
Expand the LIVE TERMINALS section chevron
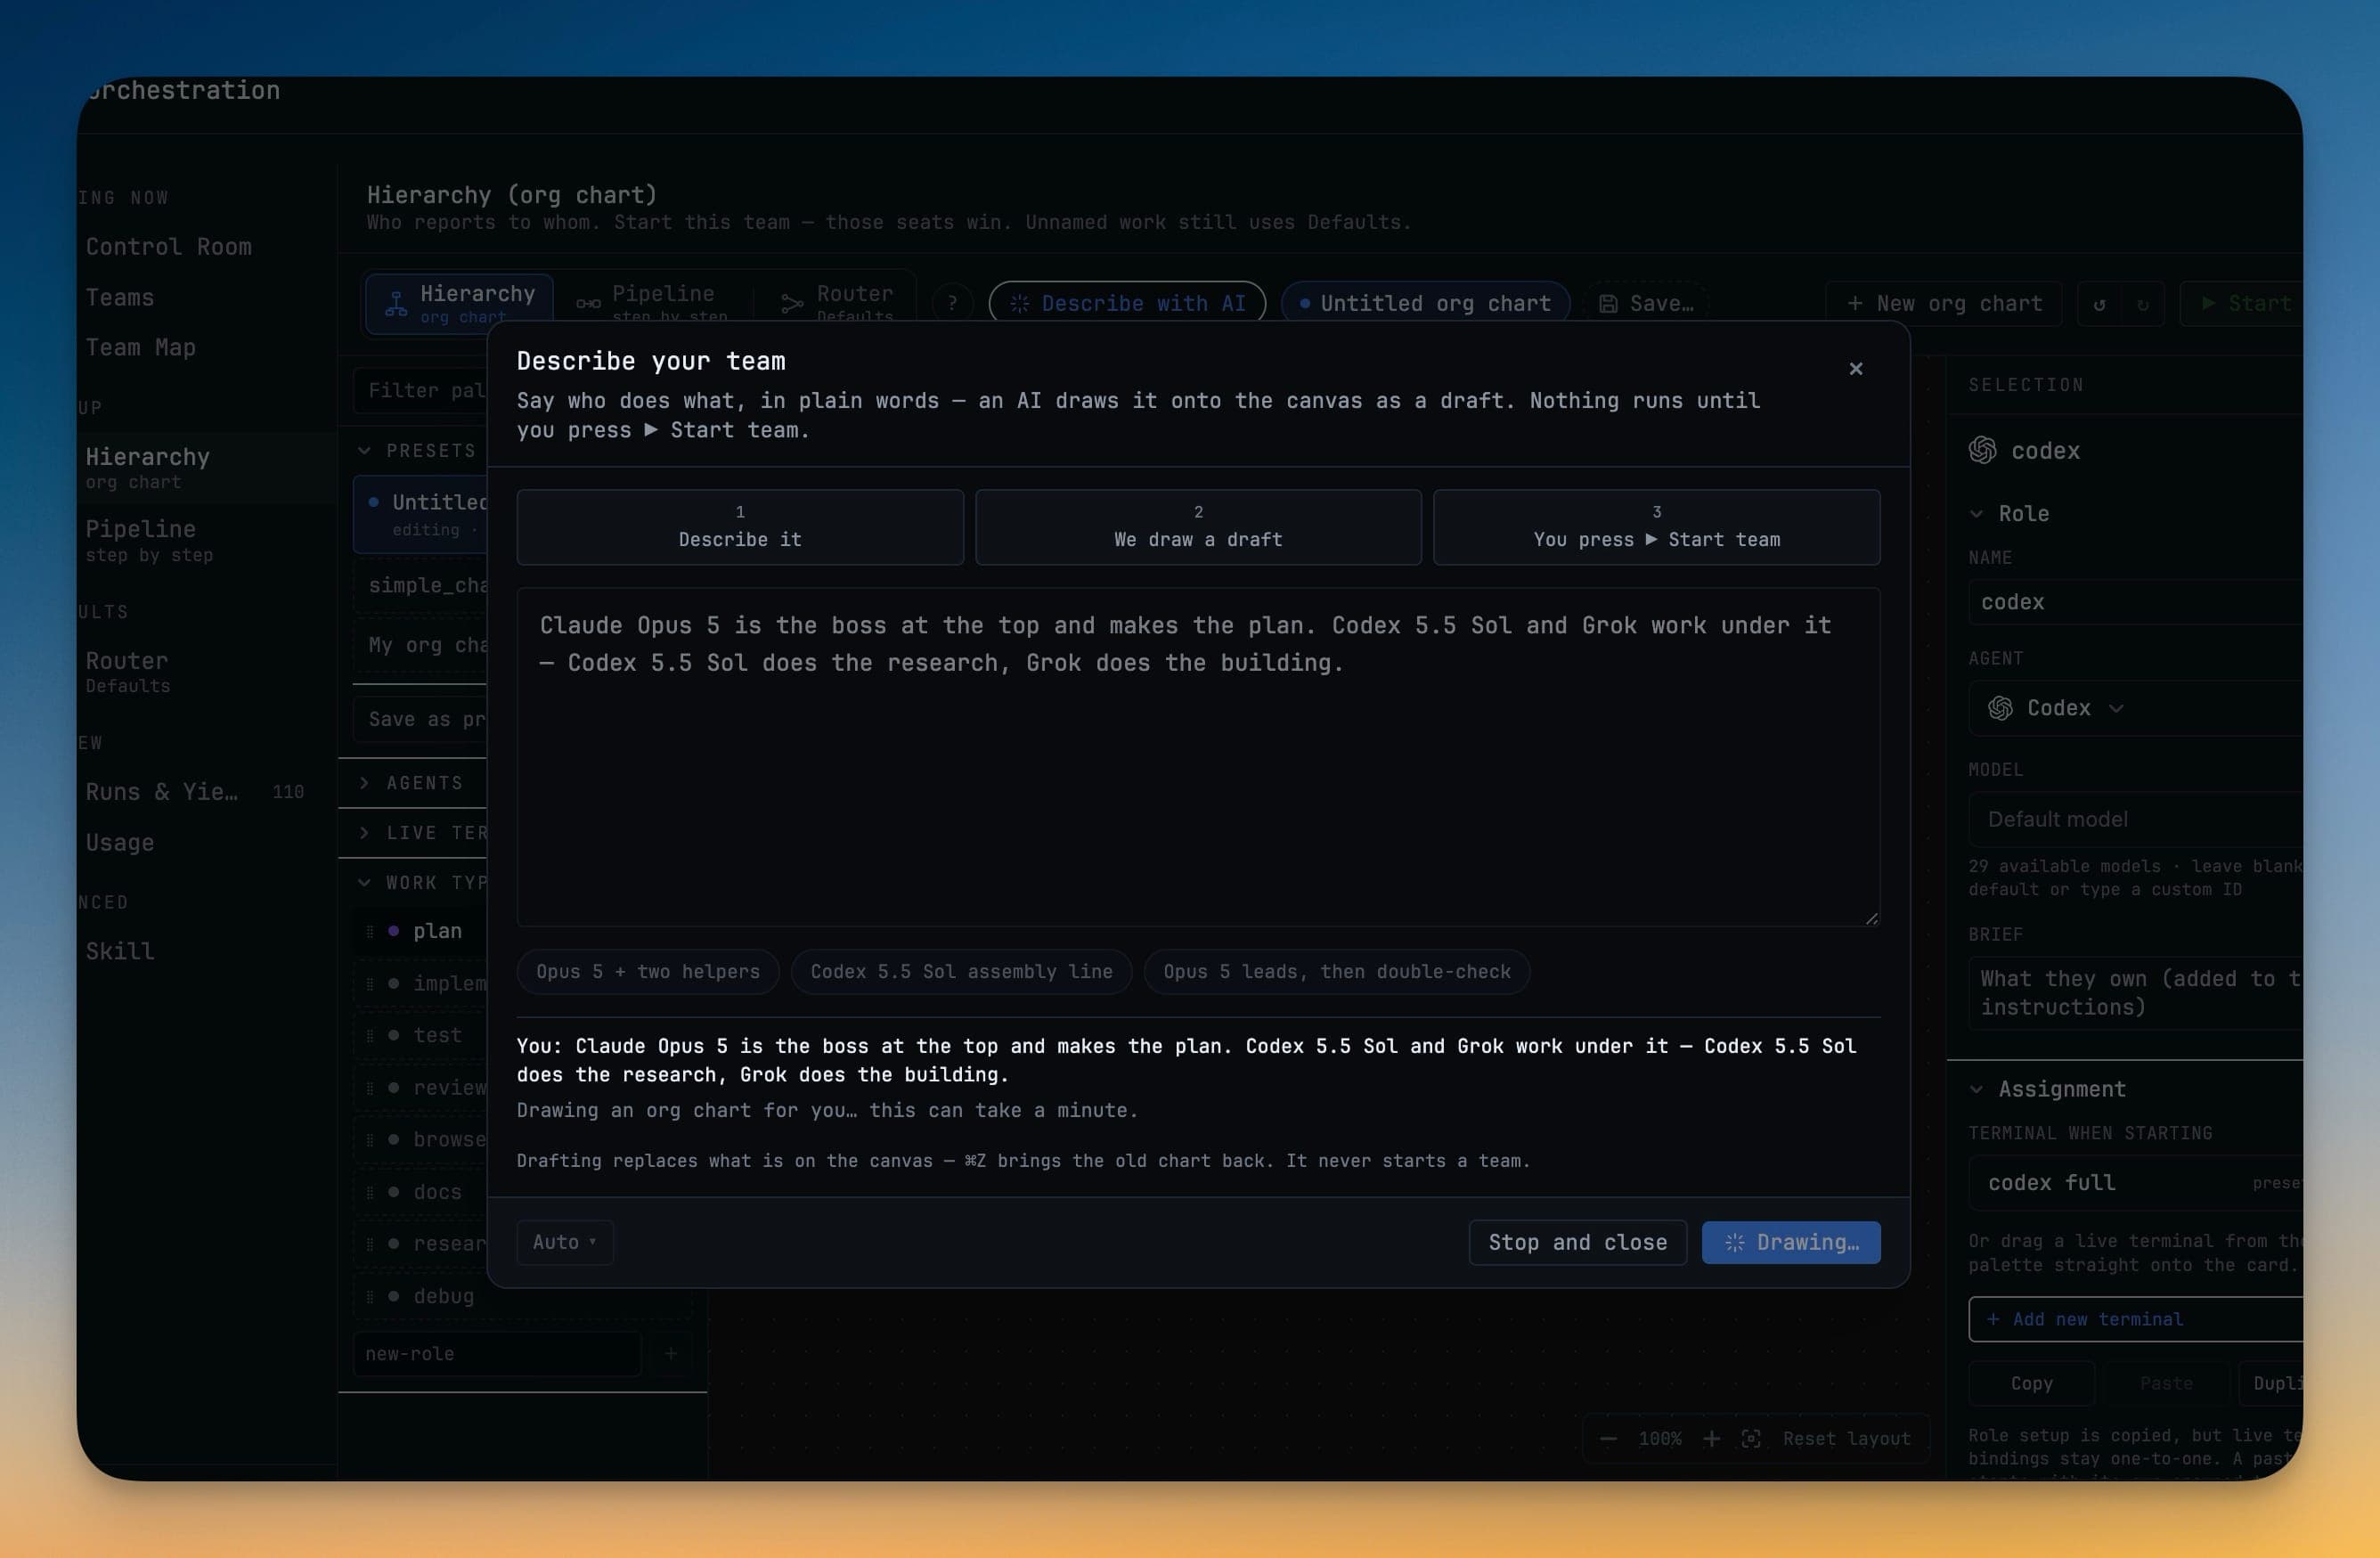pos(364,832)
